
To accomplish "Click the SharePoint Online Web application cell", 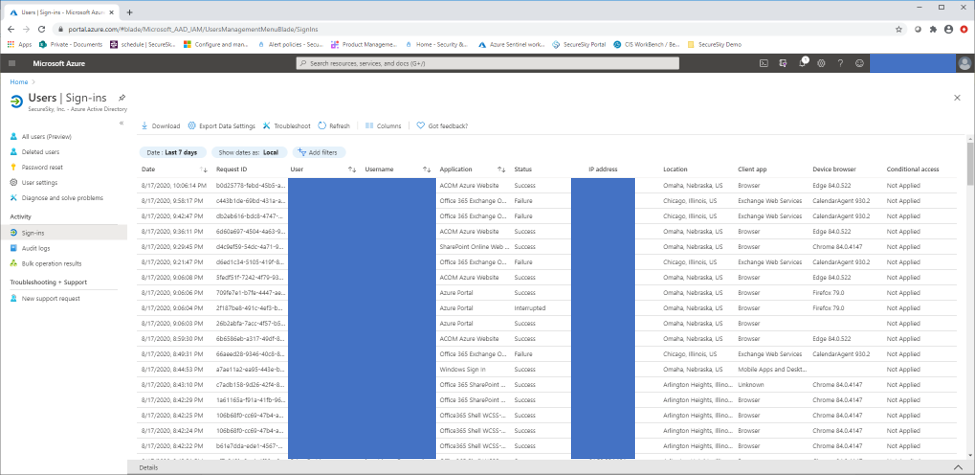I will coord(474,247).
